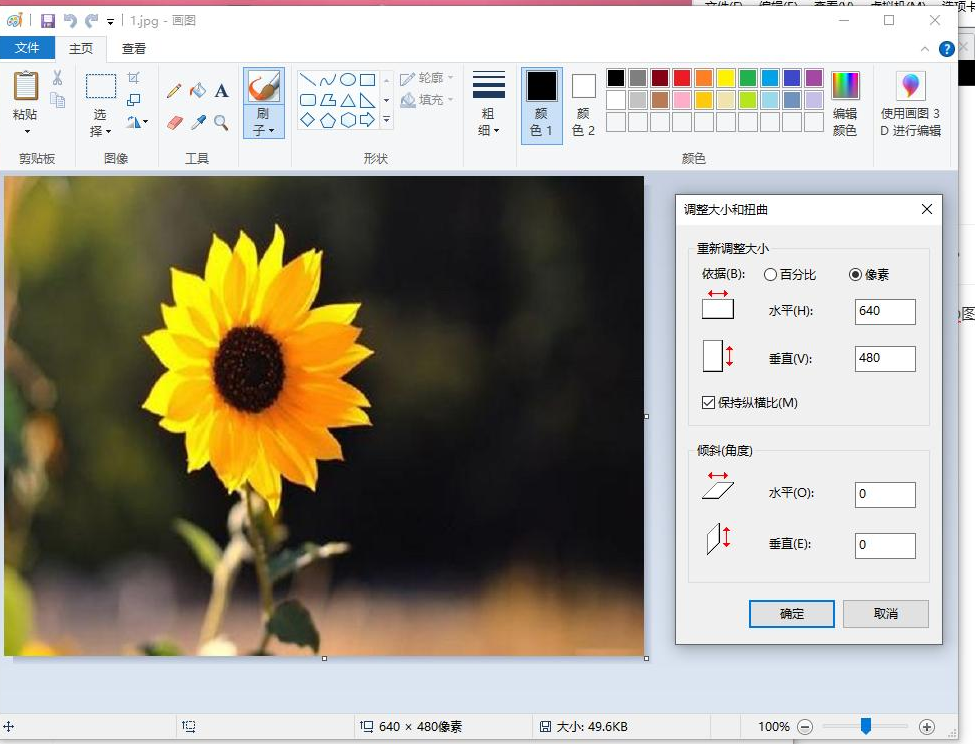Pick the pink color swatch

pos(682,99)
